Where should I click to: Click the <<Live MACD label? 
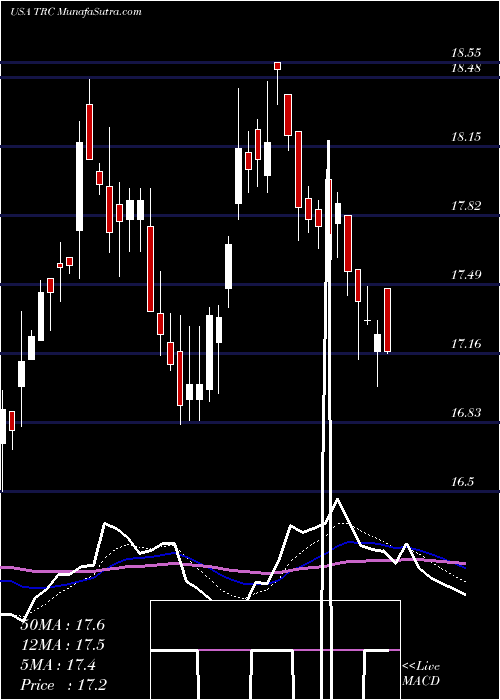coord(421,674)
